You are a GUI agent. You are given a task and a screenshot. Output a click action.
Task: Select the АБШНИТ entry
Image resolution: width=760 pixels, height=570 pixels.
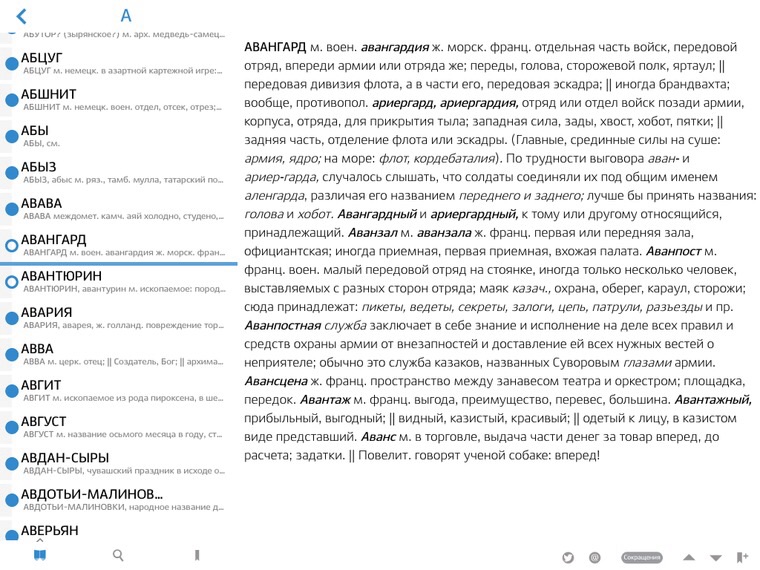tap(119, 100)
